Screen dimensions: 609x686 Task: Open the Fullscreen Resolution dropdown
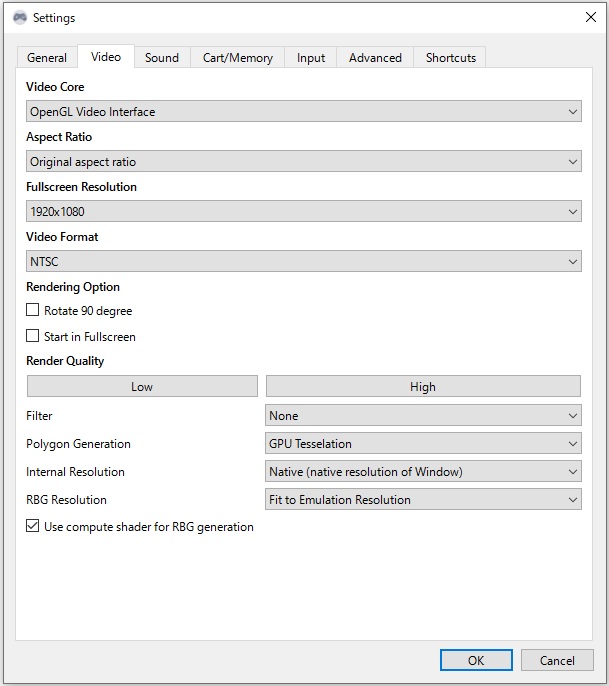(x=303, y=212)
